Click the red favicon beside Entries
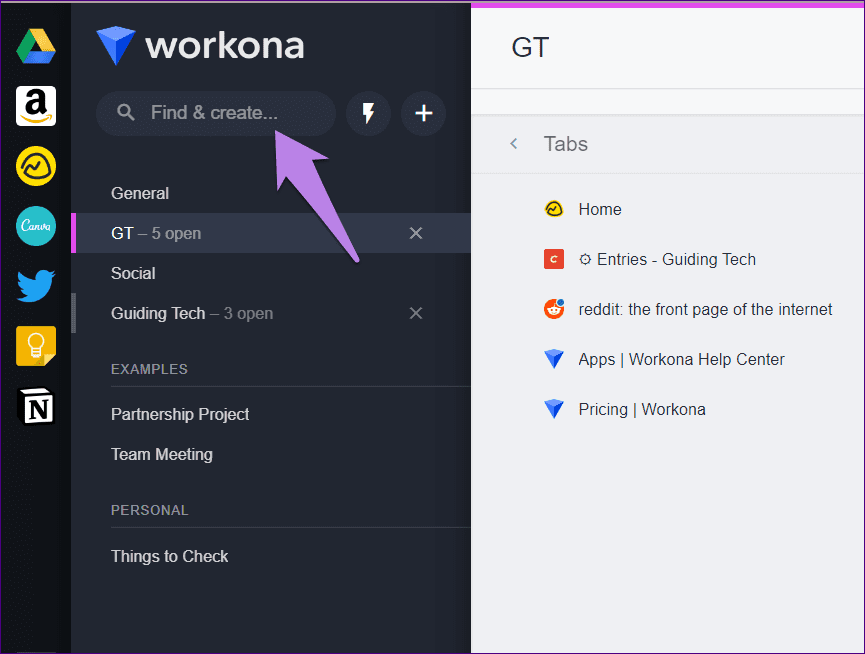Screen dimensions: 865x654 [554, 259]
